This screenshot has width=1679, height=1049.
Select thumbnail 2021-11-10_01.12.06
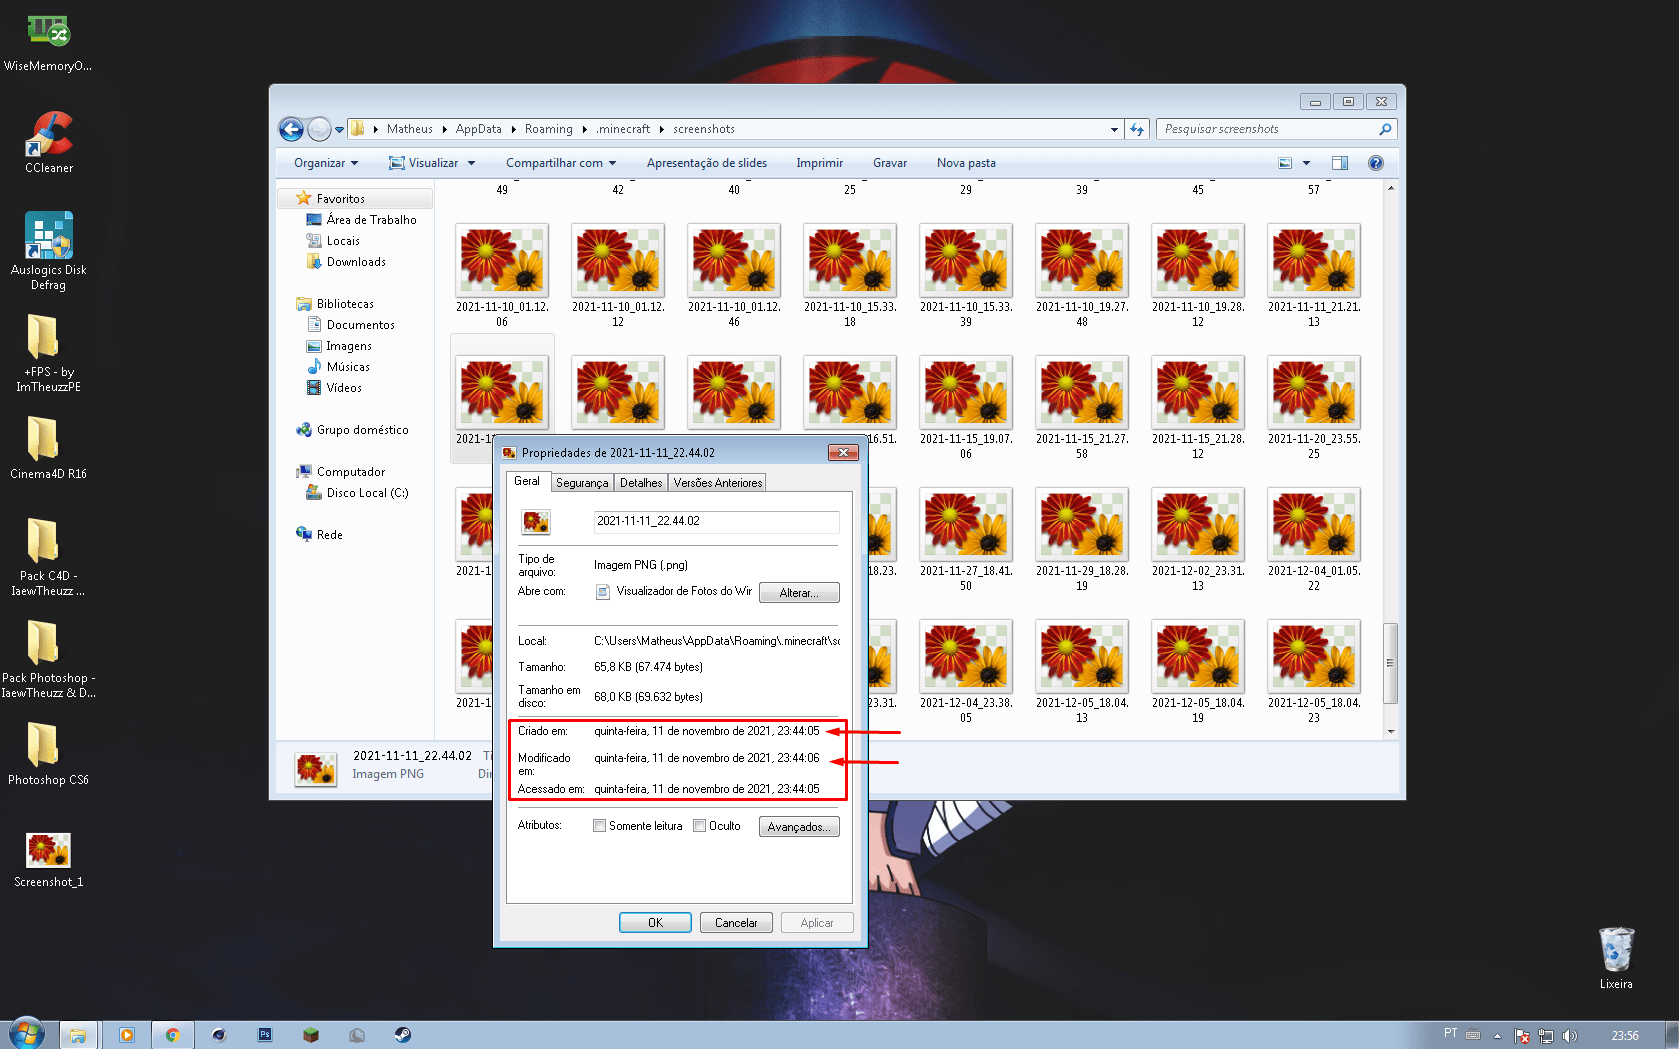(502, 275)
